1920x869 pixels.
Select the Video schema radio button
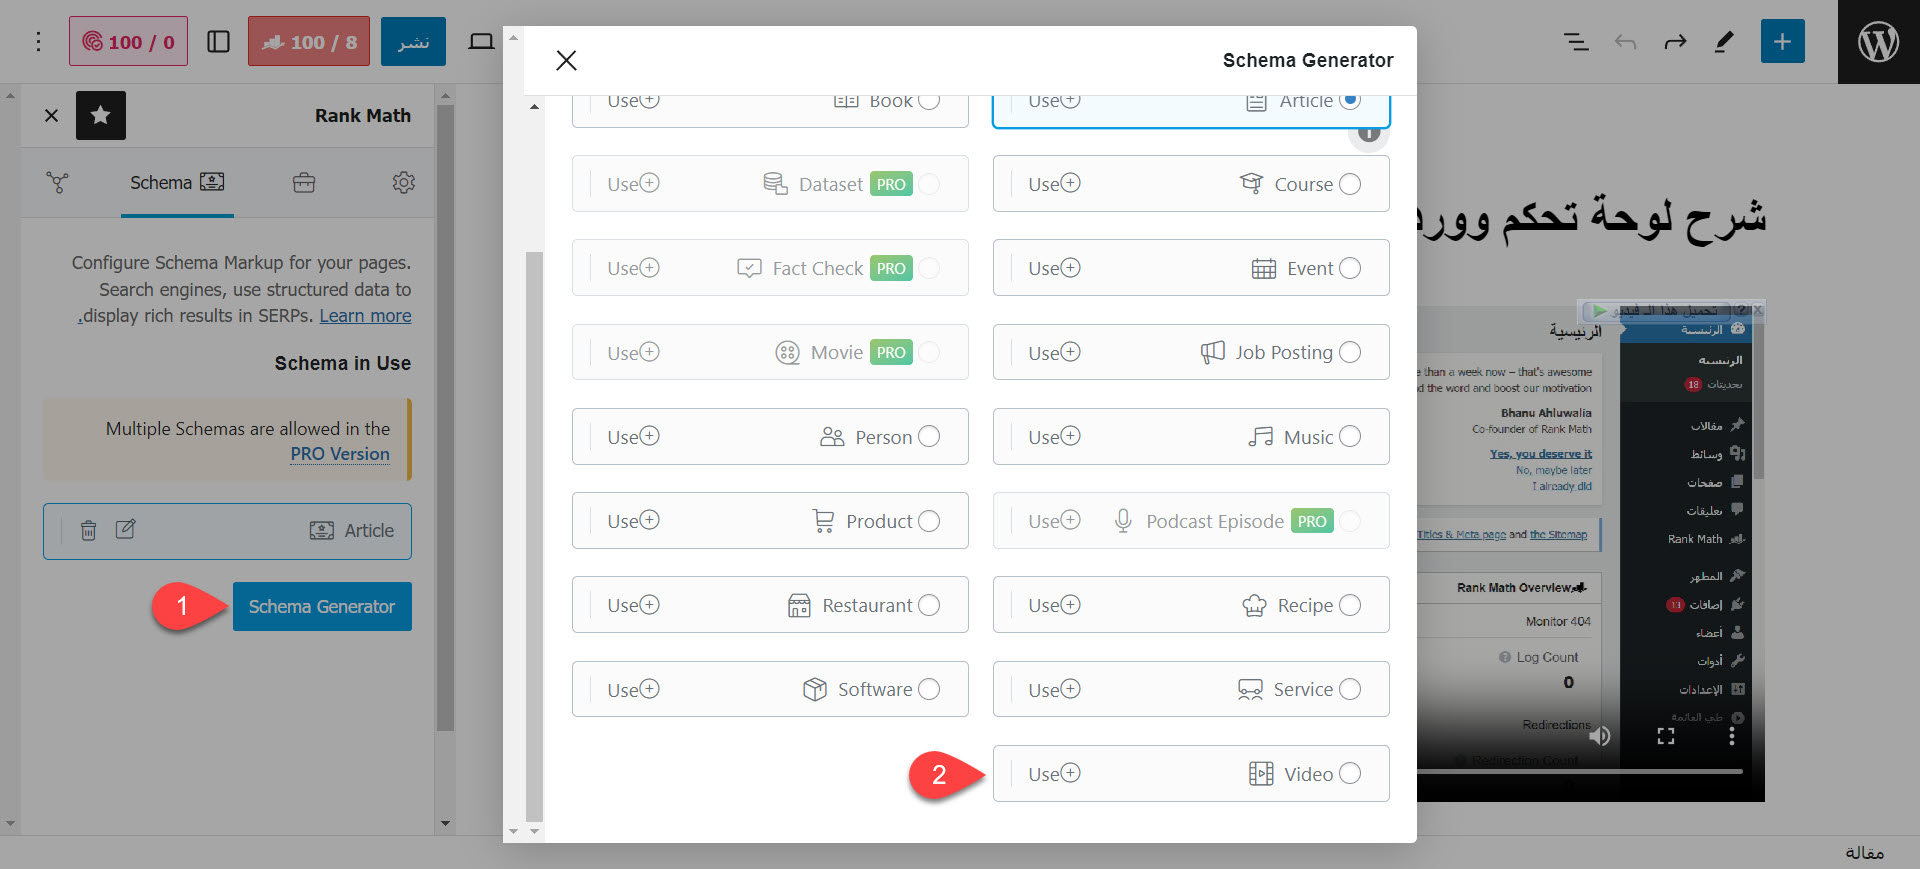[x=1350, y=773]
